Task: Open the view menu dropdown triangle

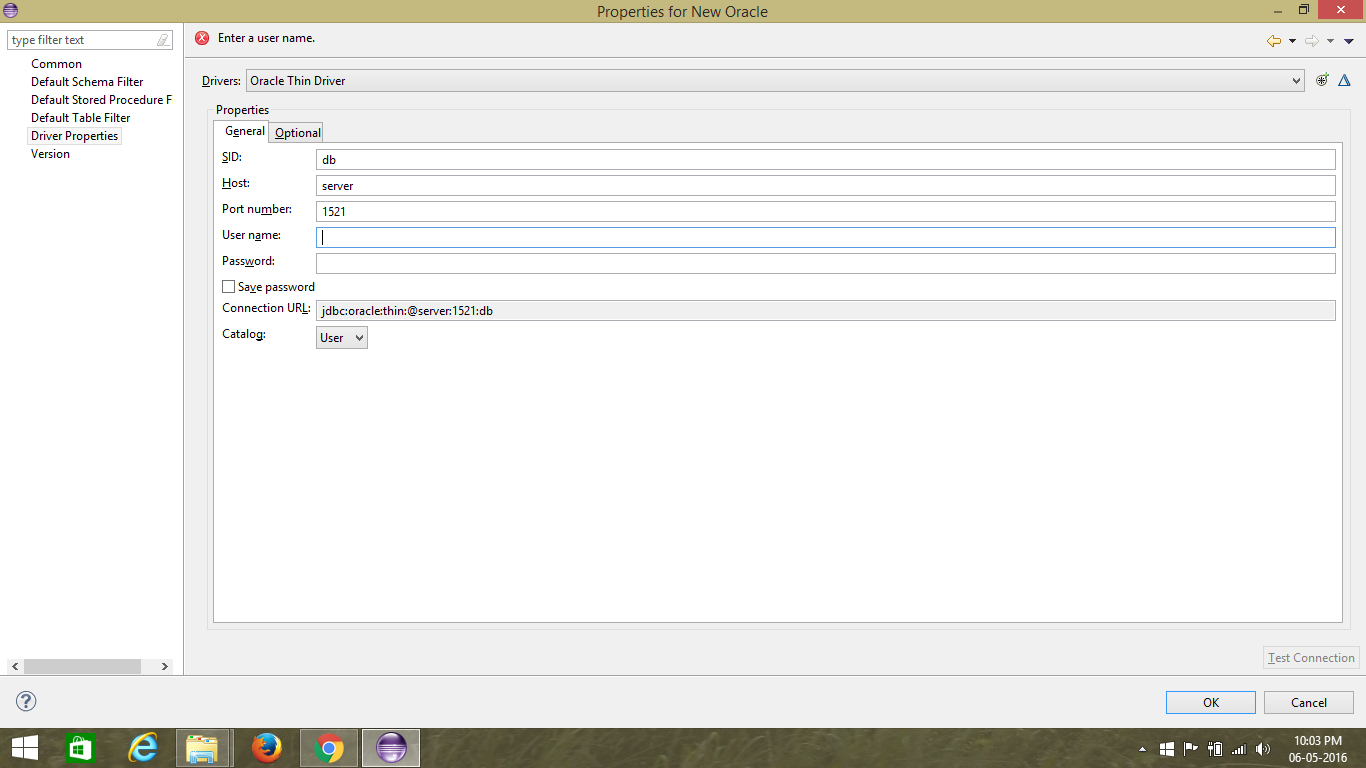Action: point(1348,42)
